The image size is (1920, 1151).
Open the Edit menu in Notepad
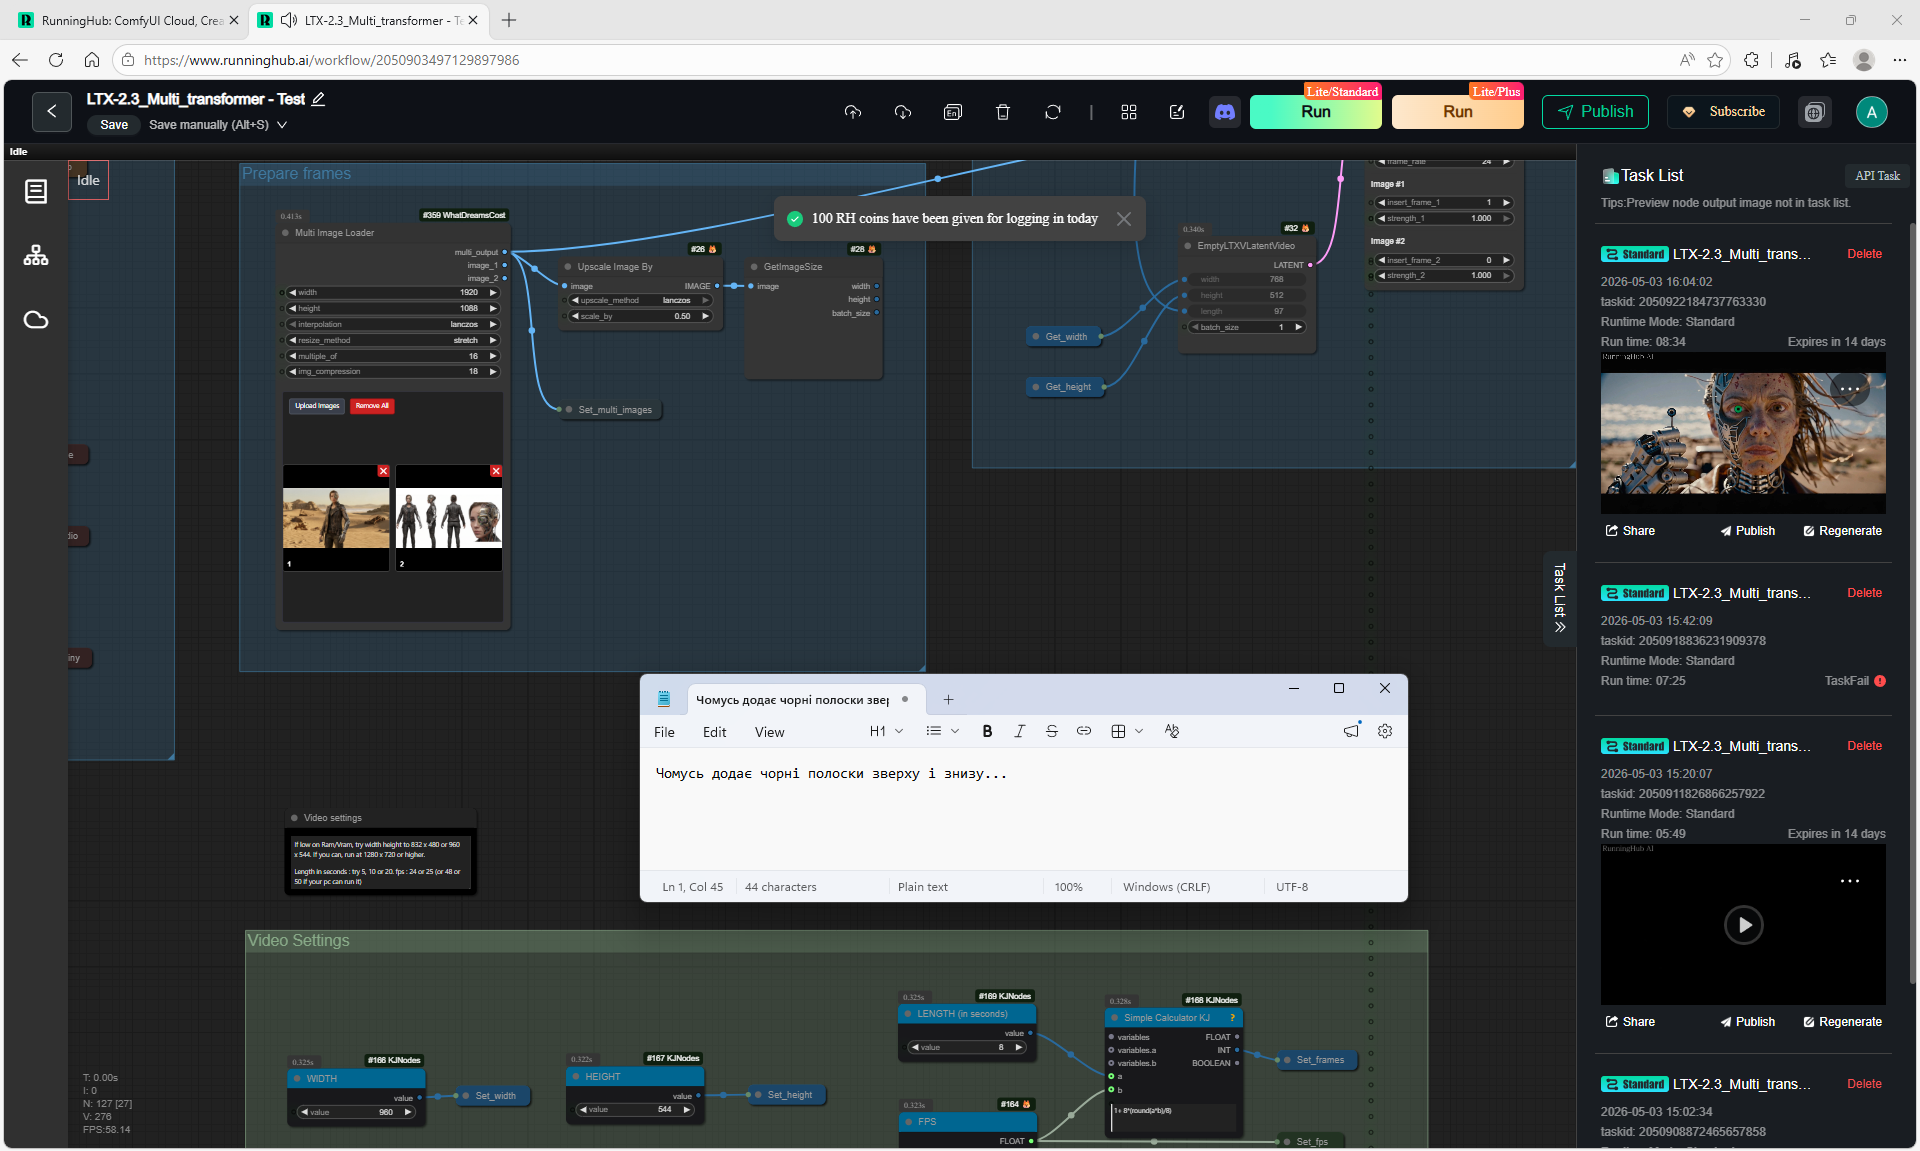pos(714,732)
